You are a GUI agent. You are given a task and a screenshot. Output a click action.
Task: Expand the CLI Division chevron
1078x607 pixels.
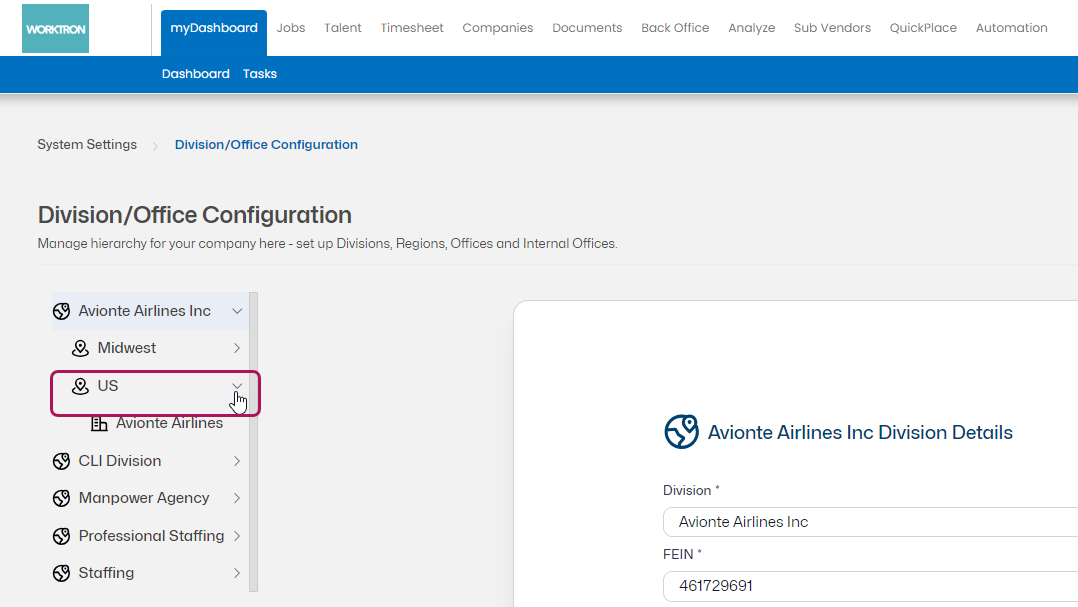click(x=236, y=461)
